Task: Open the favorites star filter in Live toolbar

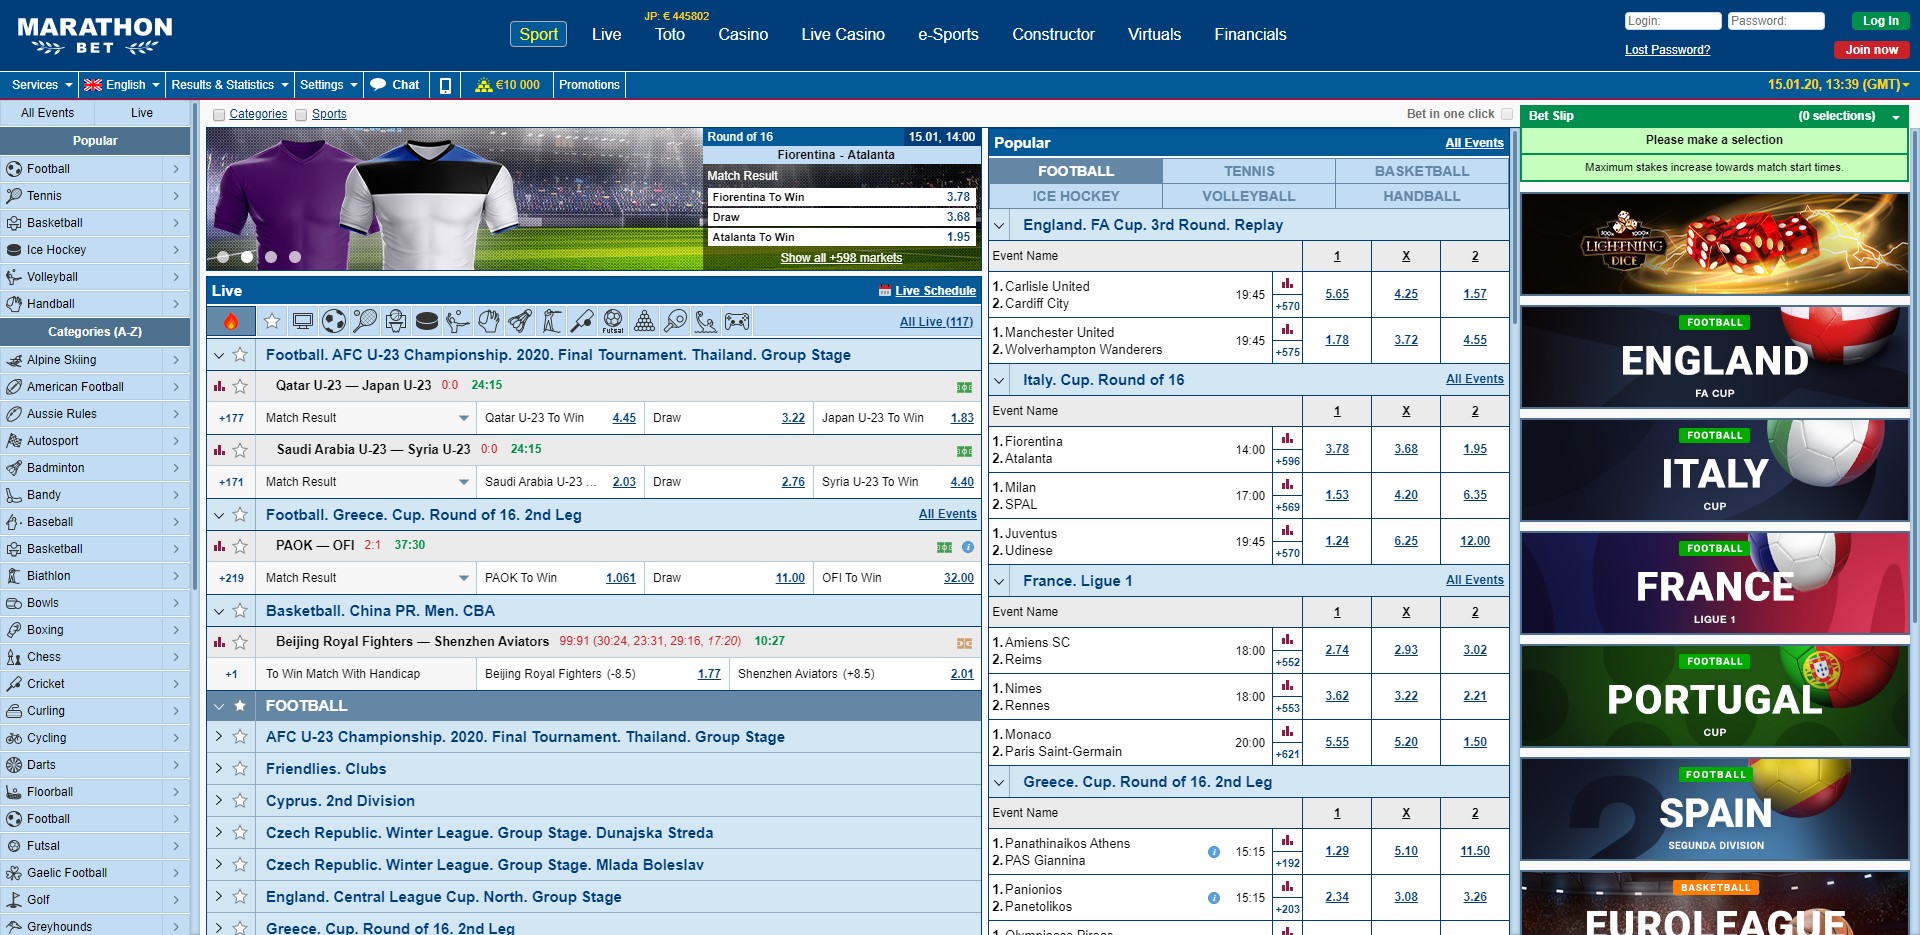Action: (272, 321)
